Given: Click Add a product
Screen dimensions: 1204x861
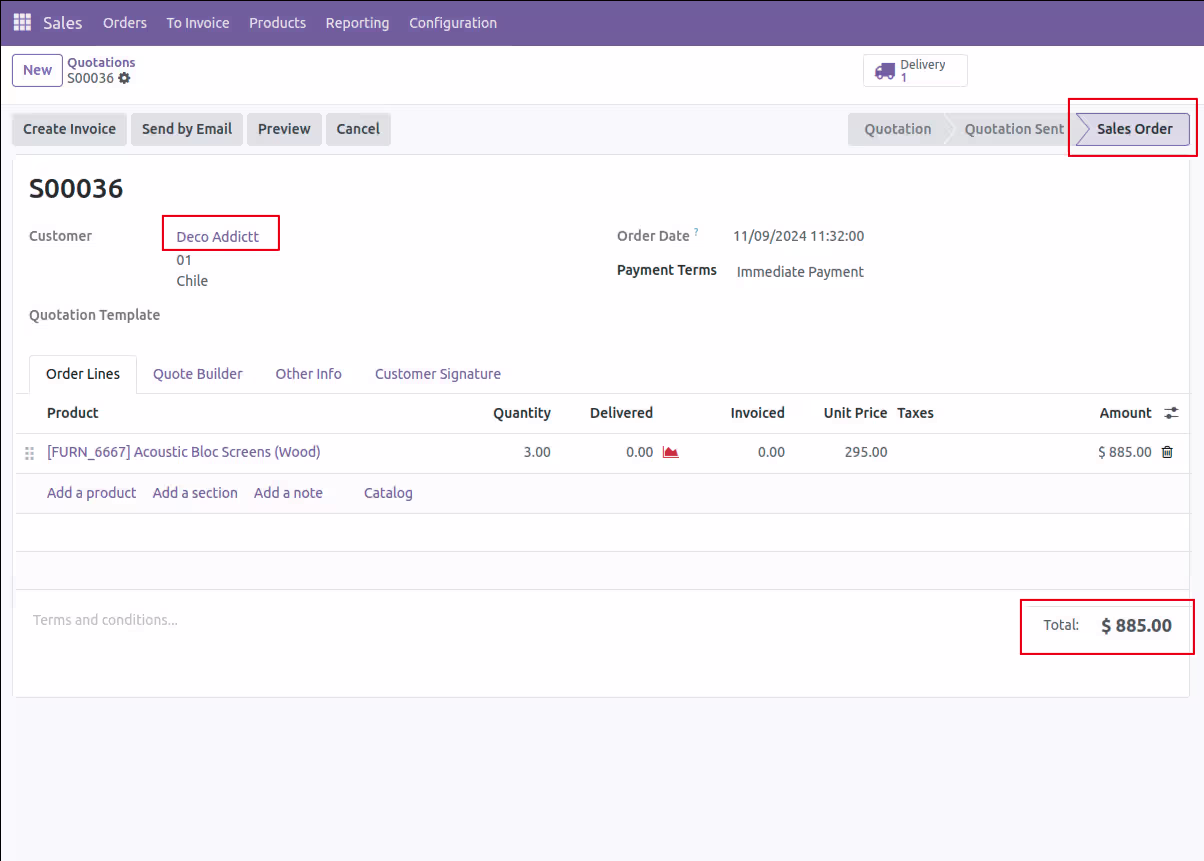Looking at the screenshot, I should (x=91, y=493).
